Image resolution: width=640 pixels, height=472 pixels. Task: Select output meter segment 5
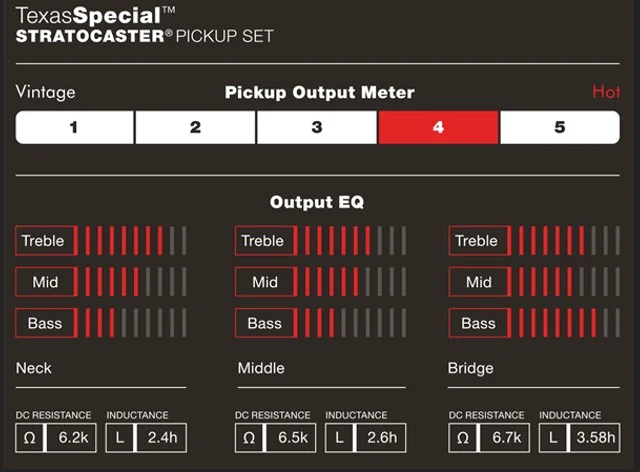point(560,127)
